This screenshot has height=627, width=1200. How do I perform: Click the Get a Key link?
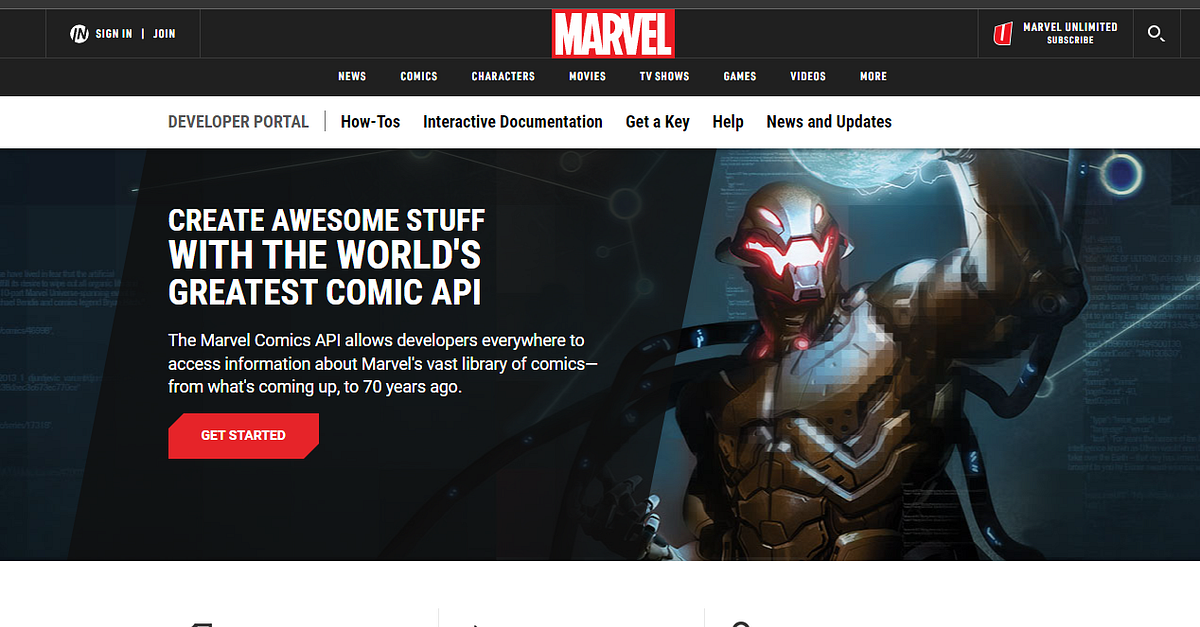[657, 122]
